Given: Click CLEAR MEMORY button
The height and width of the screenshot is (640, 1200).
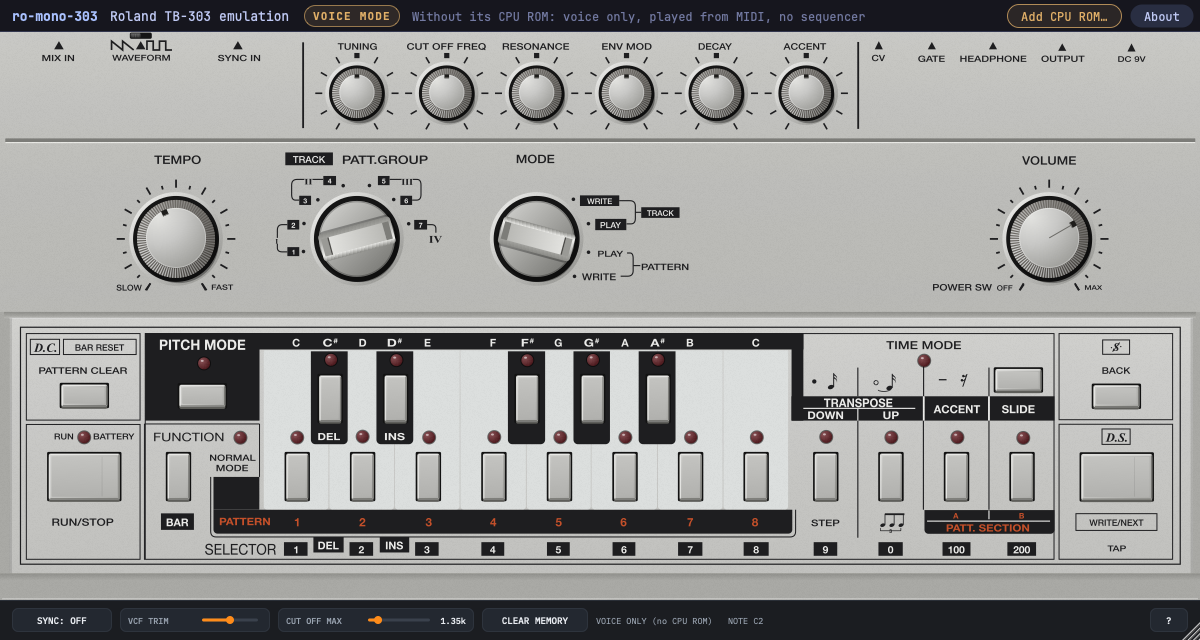Looking at the screenshot, I should pos(535,621).
